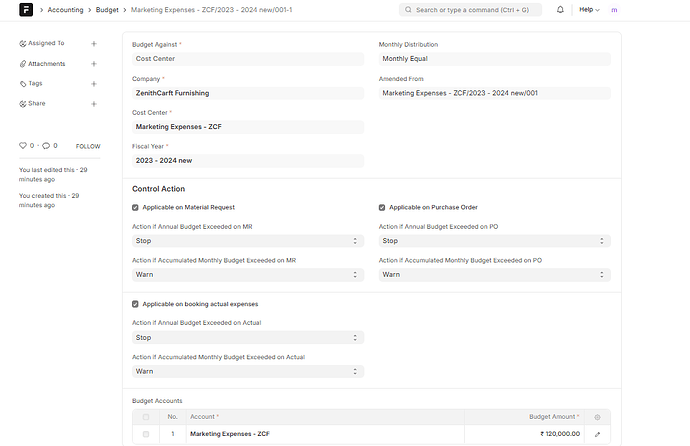This screenshot has width=690, height=446.
Task: Click Company field ZenithCarft Furnishing
Action: [x=248, y=93]
